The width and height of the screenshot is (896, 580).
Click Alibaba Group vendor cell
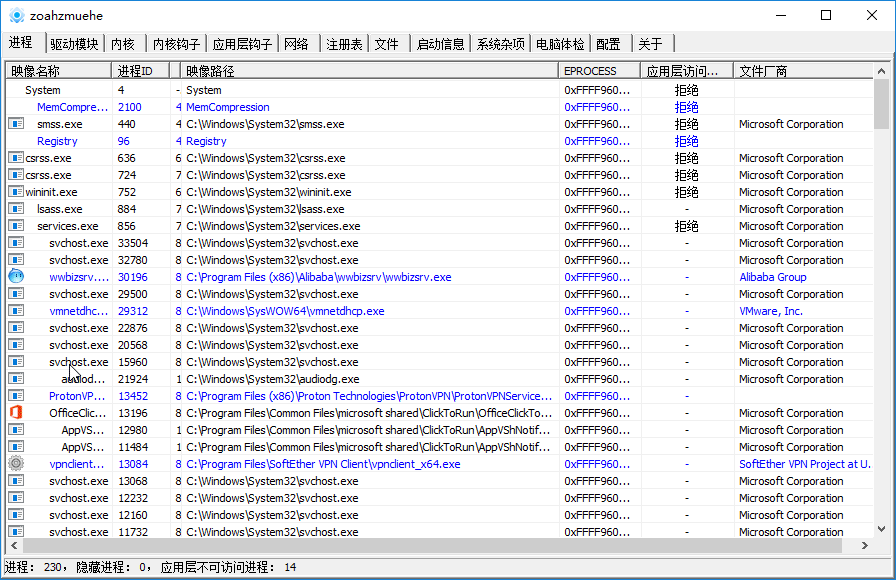click(x=773, y=277)
